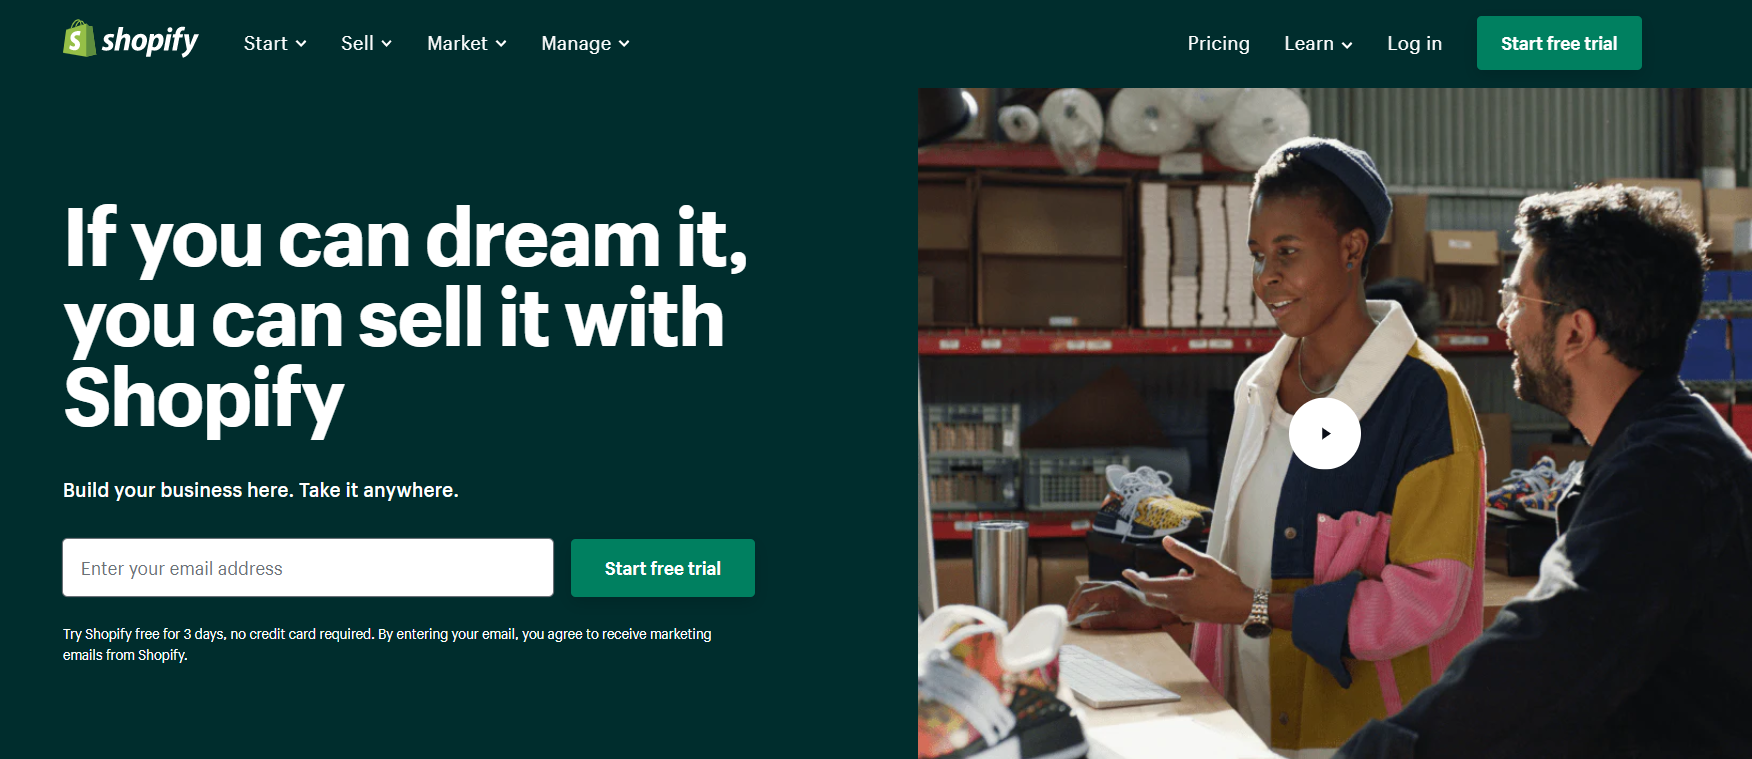Play the hero video with the play button
Screen dimensions: 1752x759
click(1324, 433)
